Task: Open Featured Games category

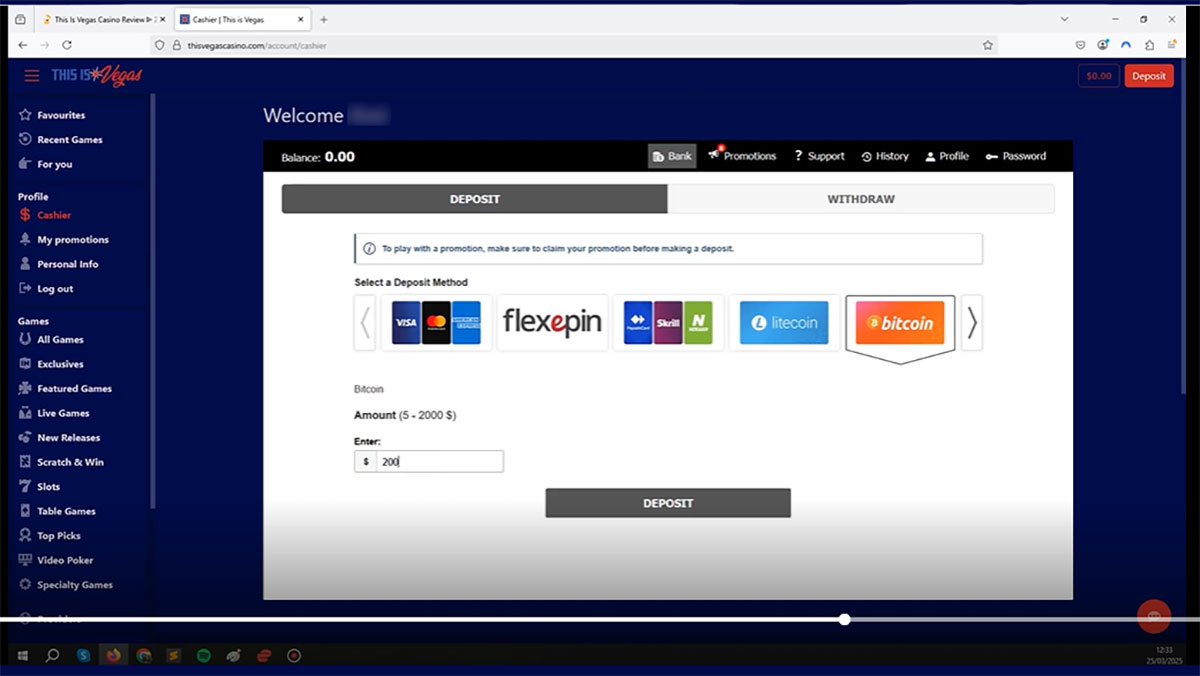Action: 74,389
